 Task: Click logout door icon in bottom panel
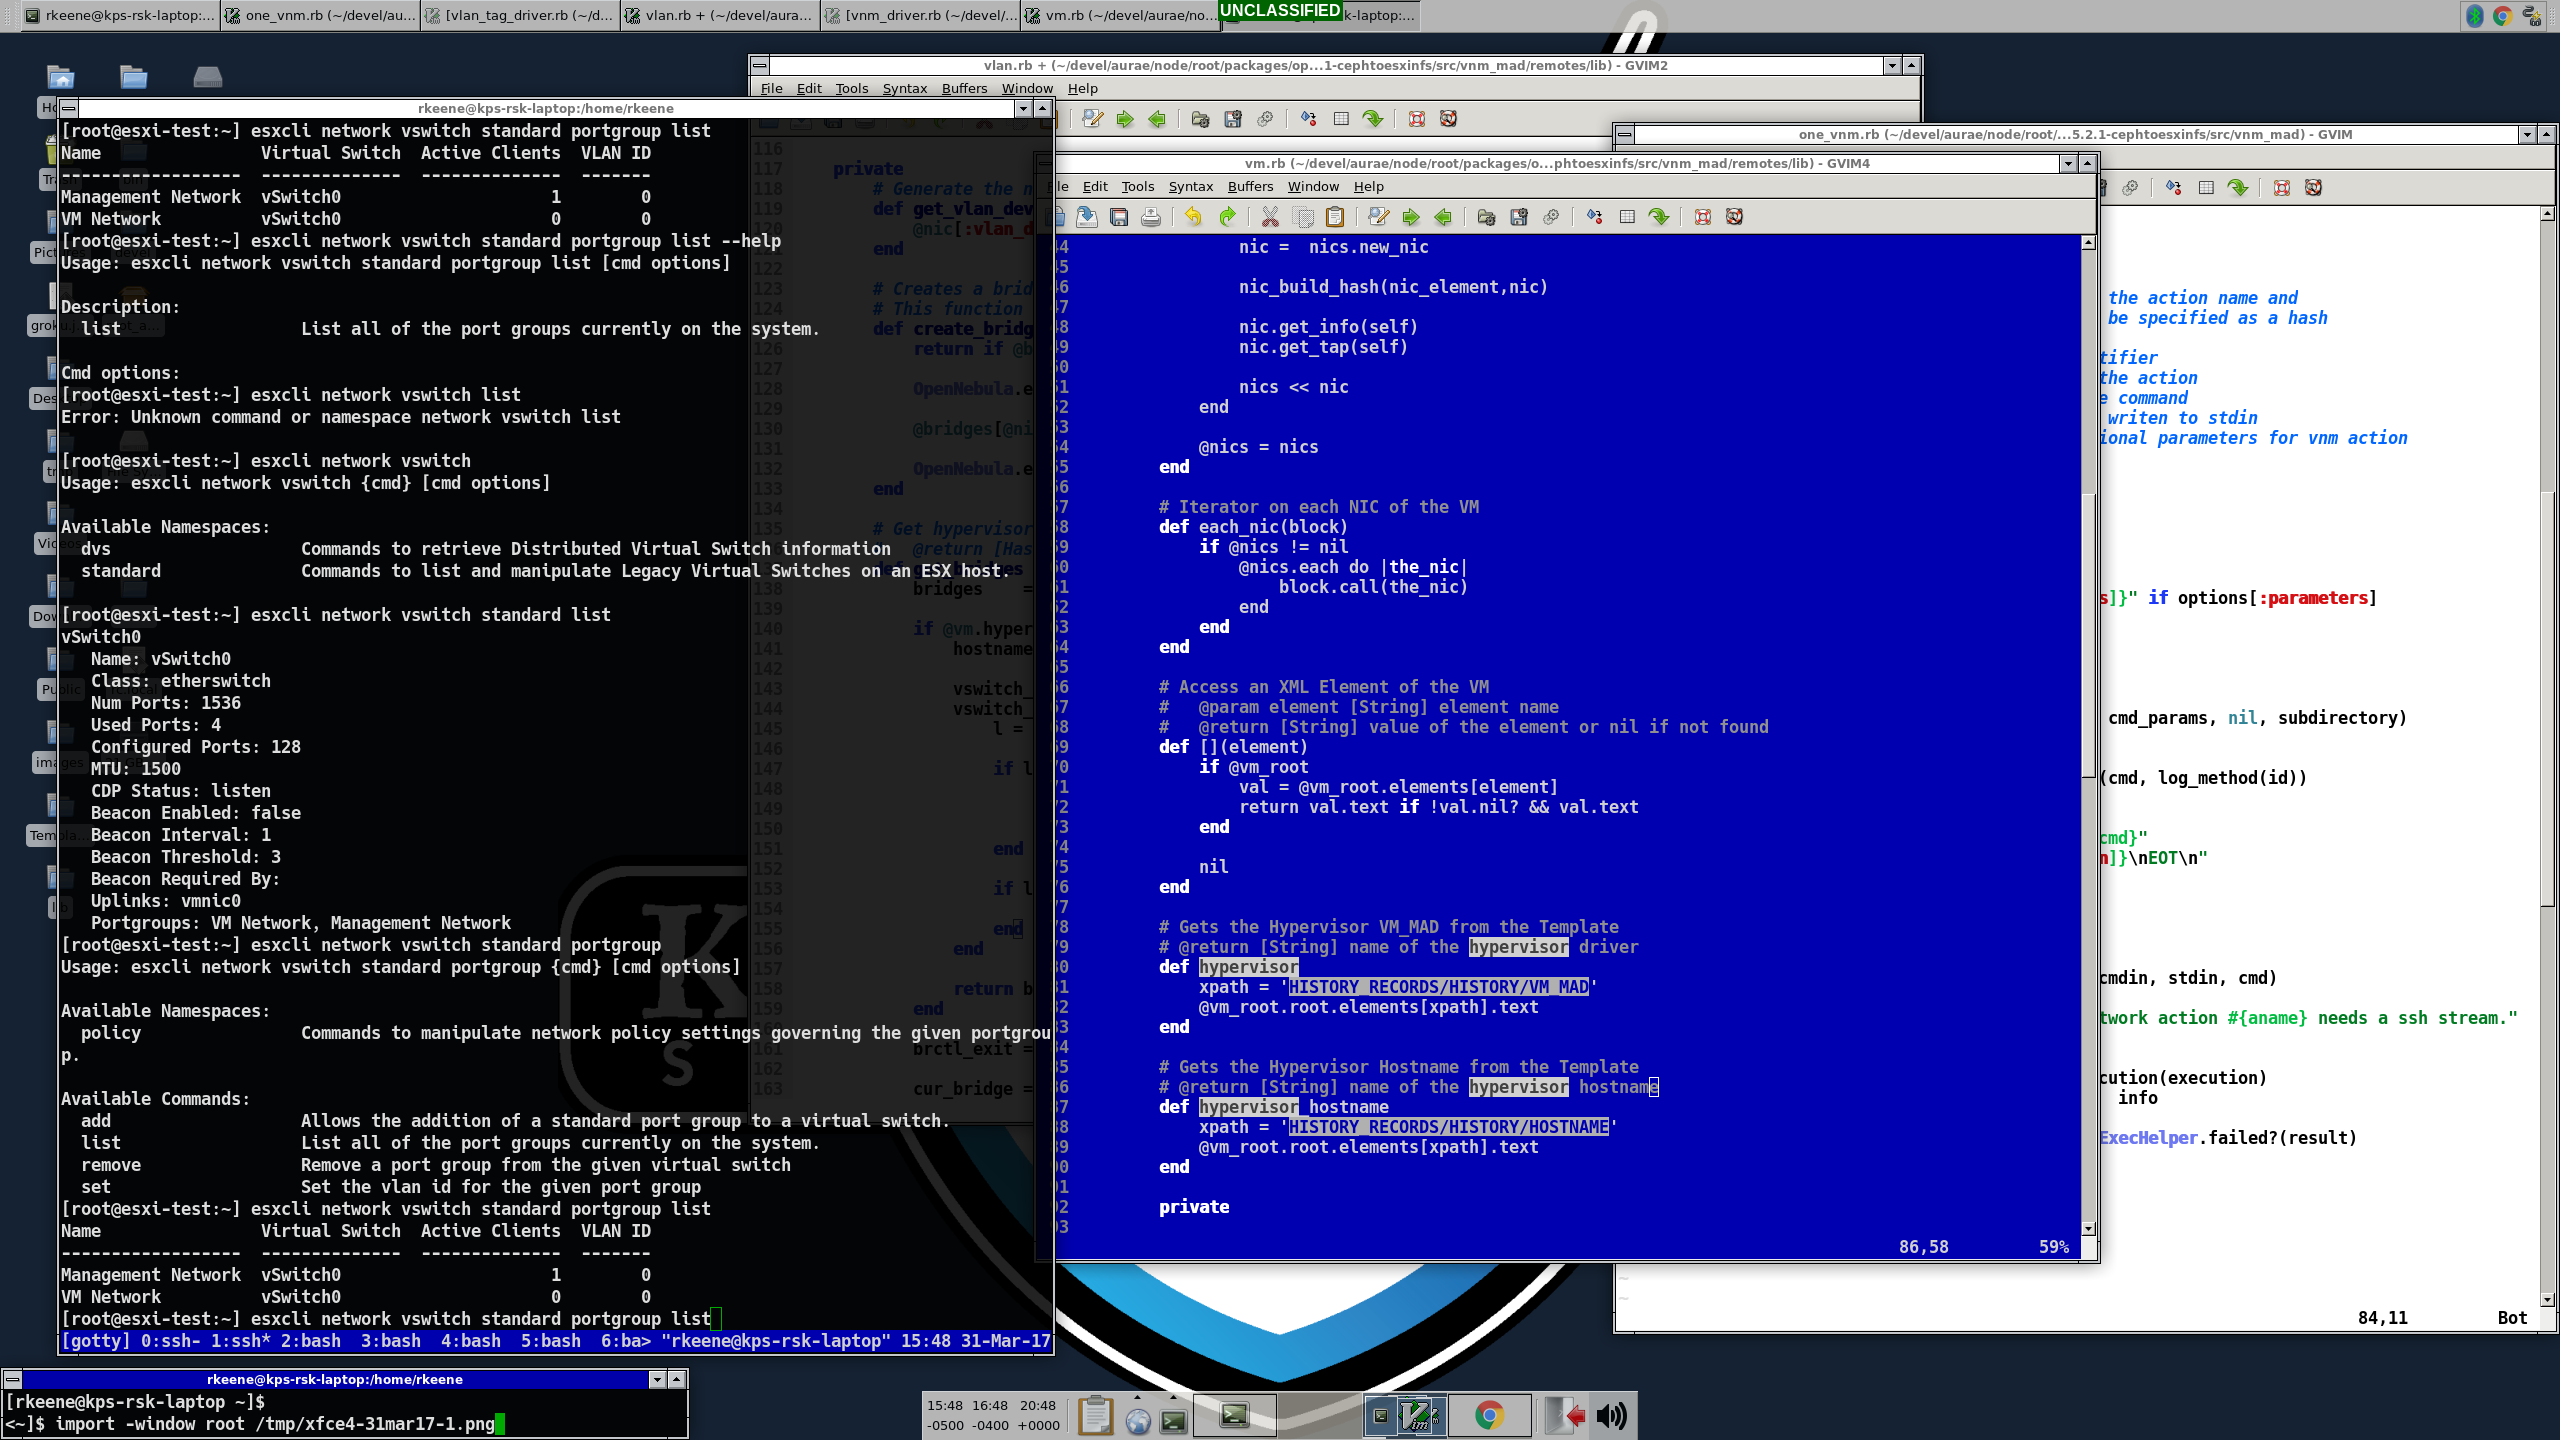[x=1565, y=1415]
